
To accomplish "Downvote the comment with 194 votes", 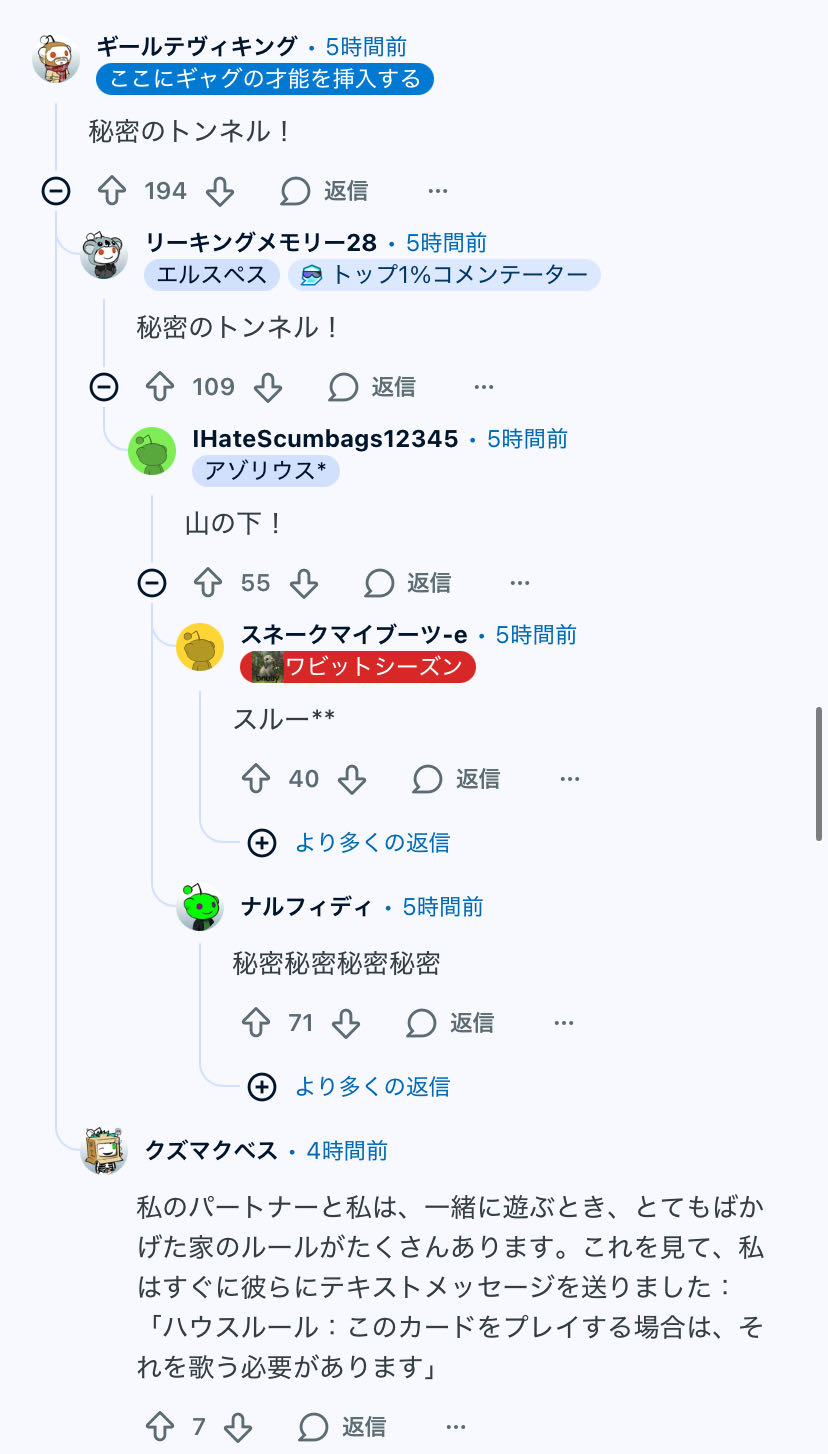I will click(x=219, y=191).
